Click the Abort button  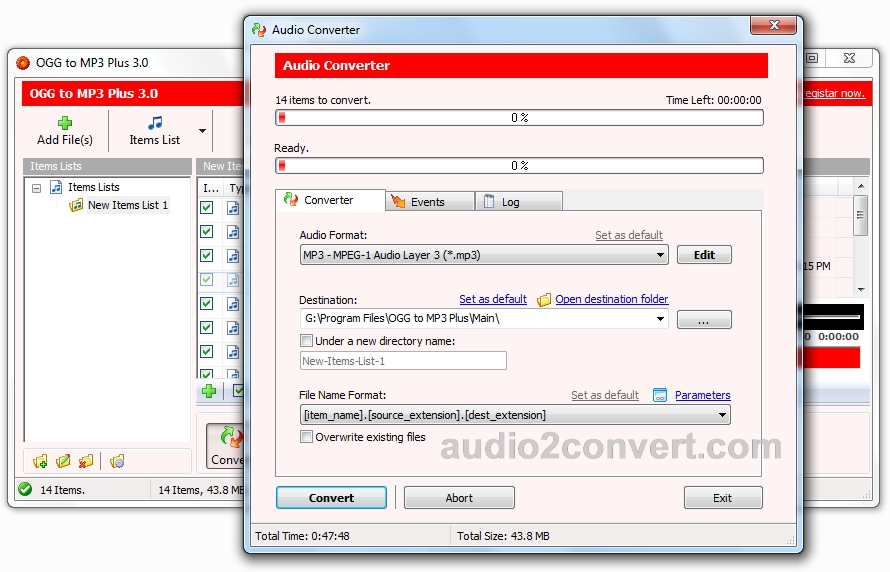[459, 498]
